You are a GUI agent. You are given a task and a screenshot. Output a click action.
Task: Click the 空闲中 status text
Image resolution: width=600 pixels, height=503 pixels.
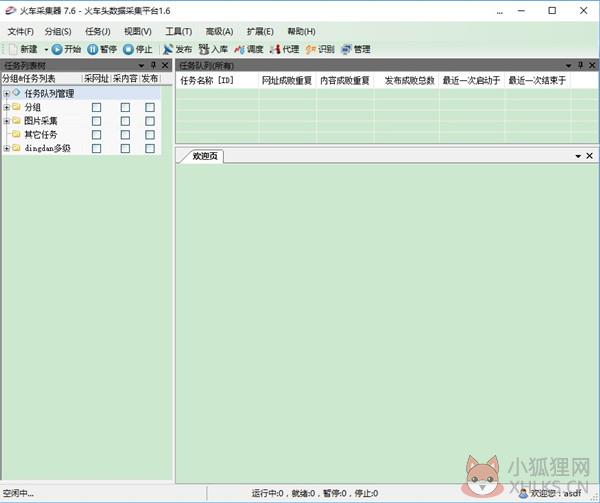point(18,493)
